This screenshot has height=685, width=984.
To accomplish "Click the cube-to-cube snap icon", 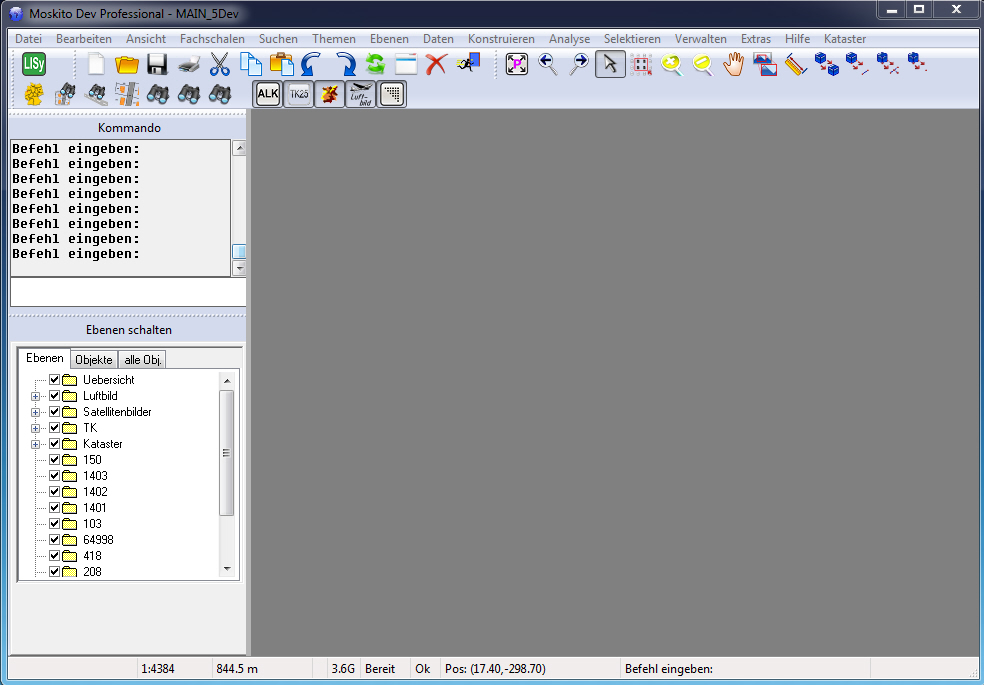I will click(826, 64).
